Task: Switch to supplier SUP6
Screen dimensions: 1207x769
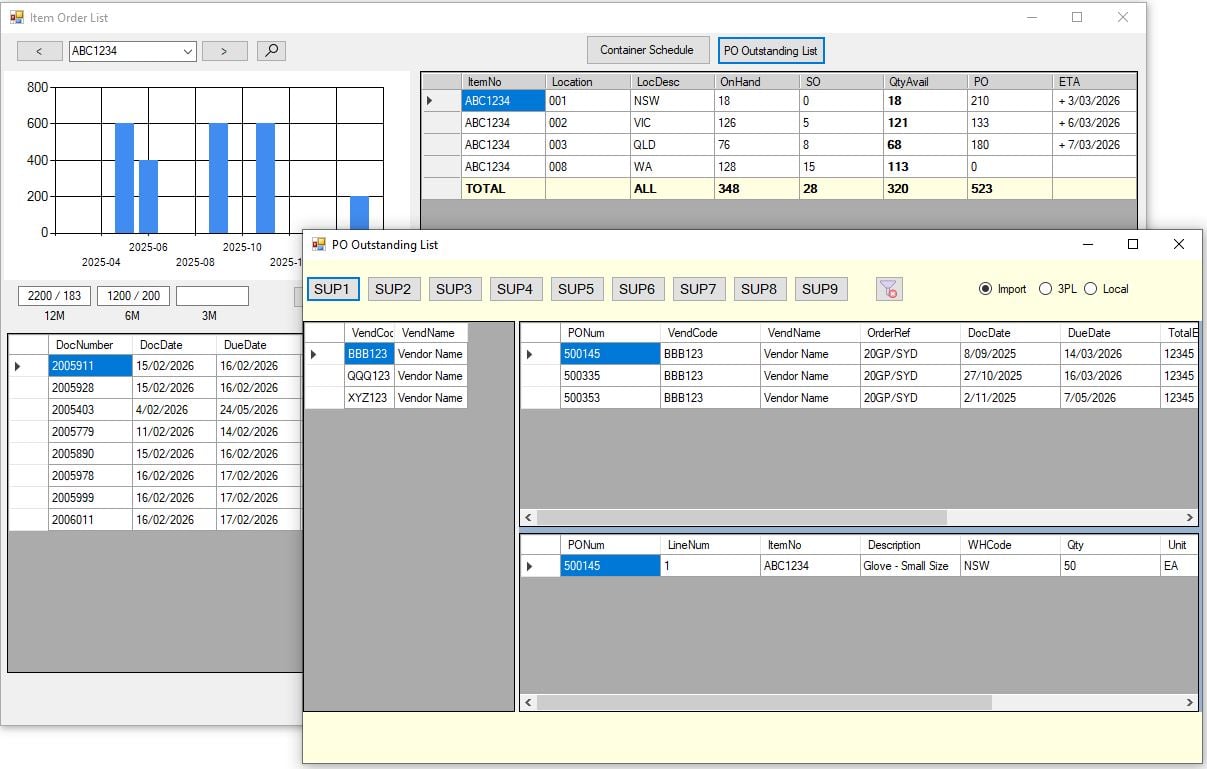Action: tap(637, 289)
